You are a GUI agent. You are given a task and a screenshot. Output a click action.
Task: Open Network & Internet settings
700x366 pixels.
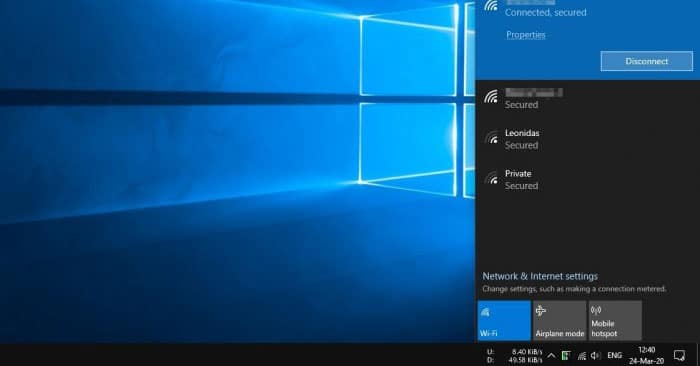point(540,276)
